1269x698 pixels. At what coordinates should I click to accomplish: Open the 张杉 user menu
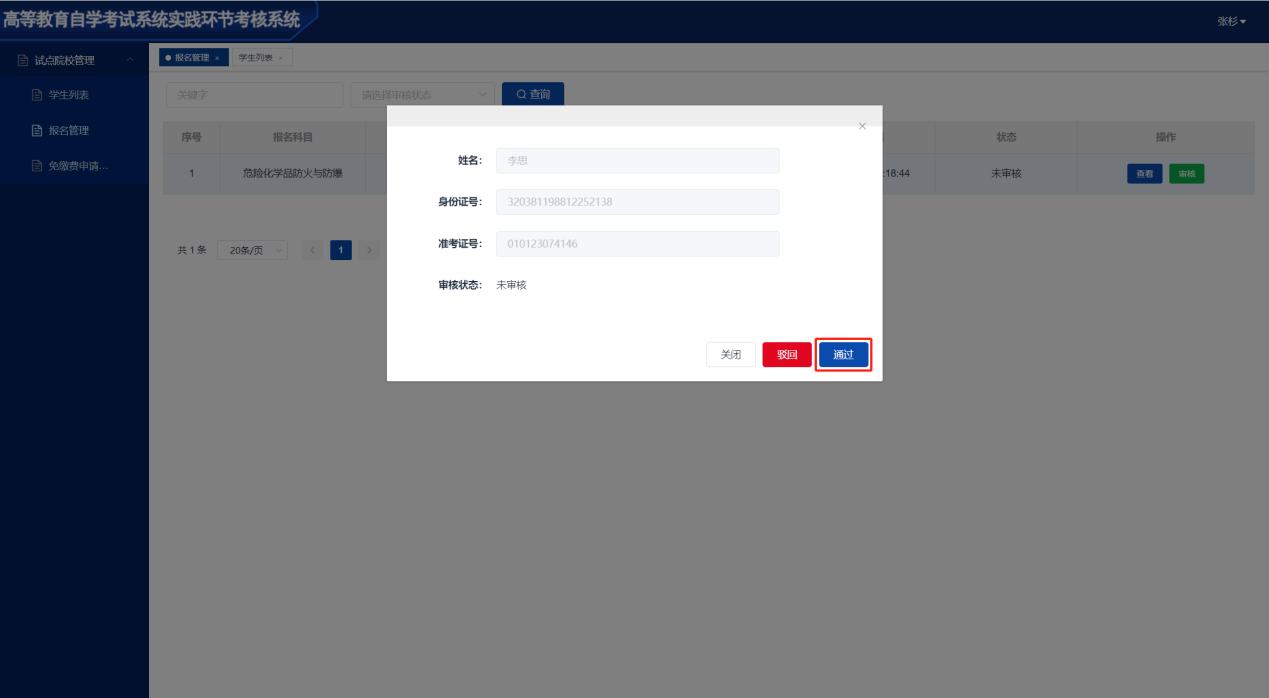(x=1231, y=21)
